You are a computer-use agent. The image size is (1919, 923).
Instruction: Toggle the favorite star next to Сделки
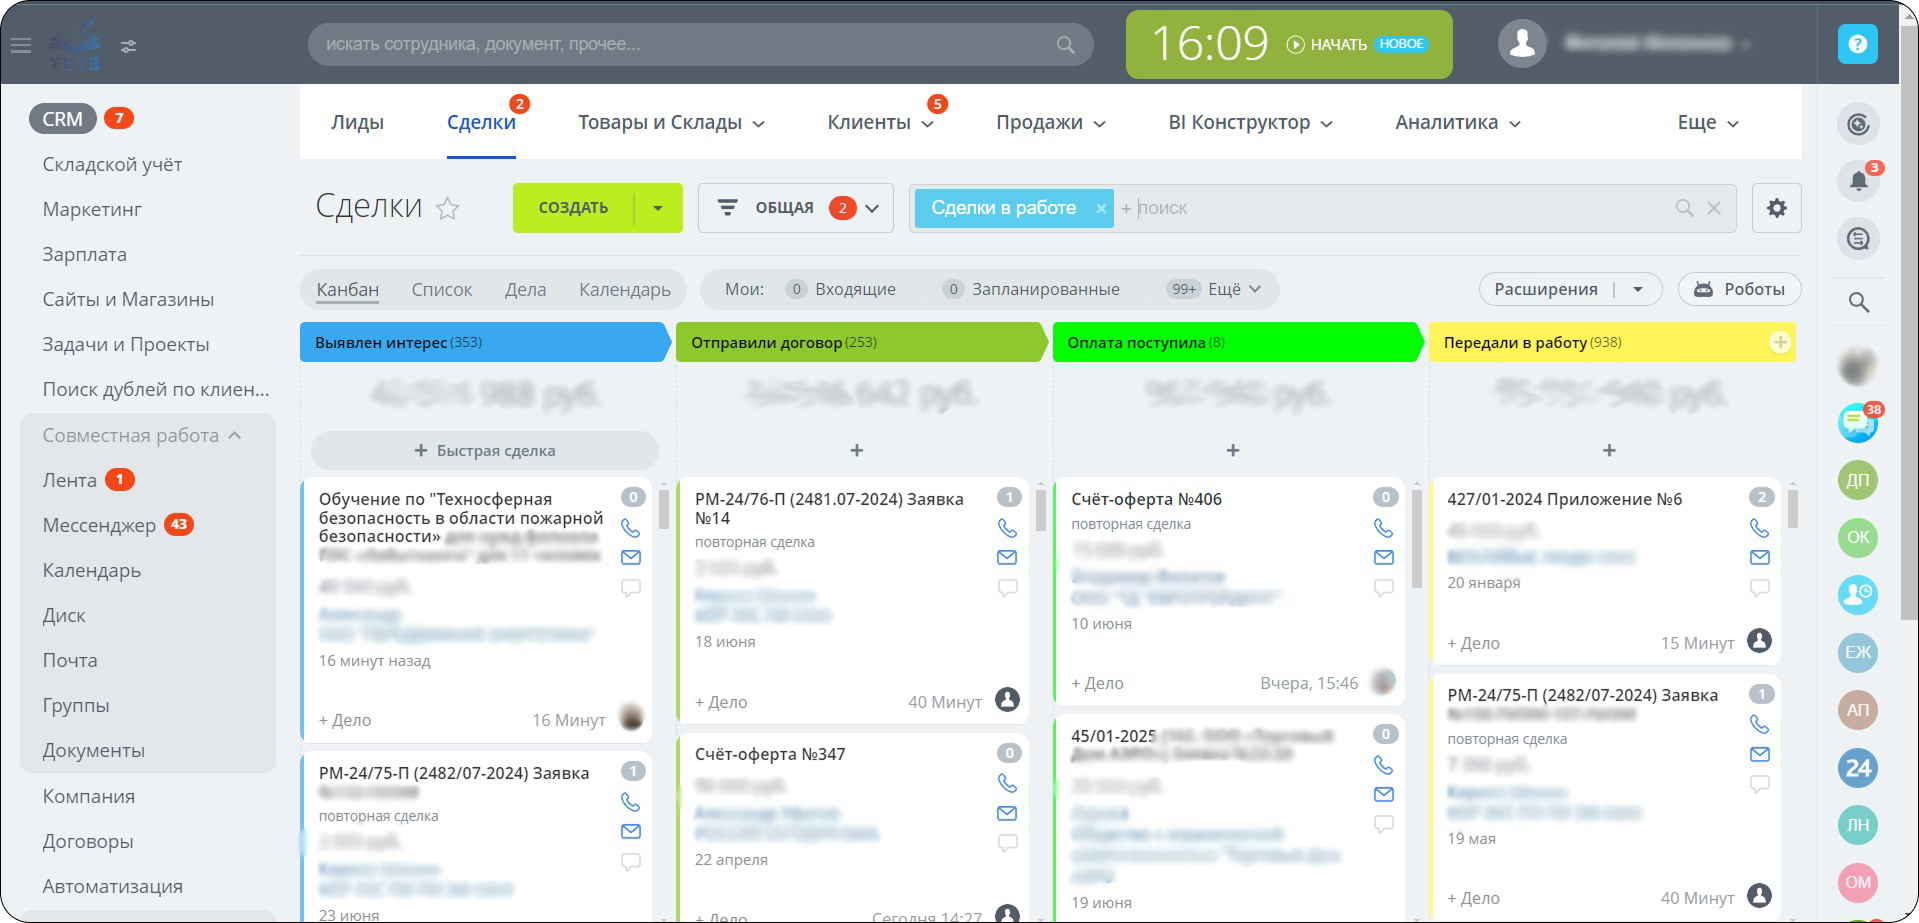pos(447,208)
